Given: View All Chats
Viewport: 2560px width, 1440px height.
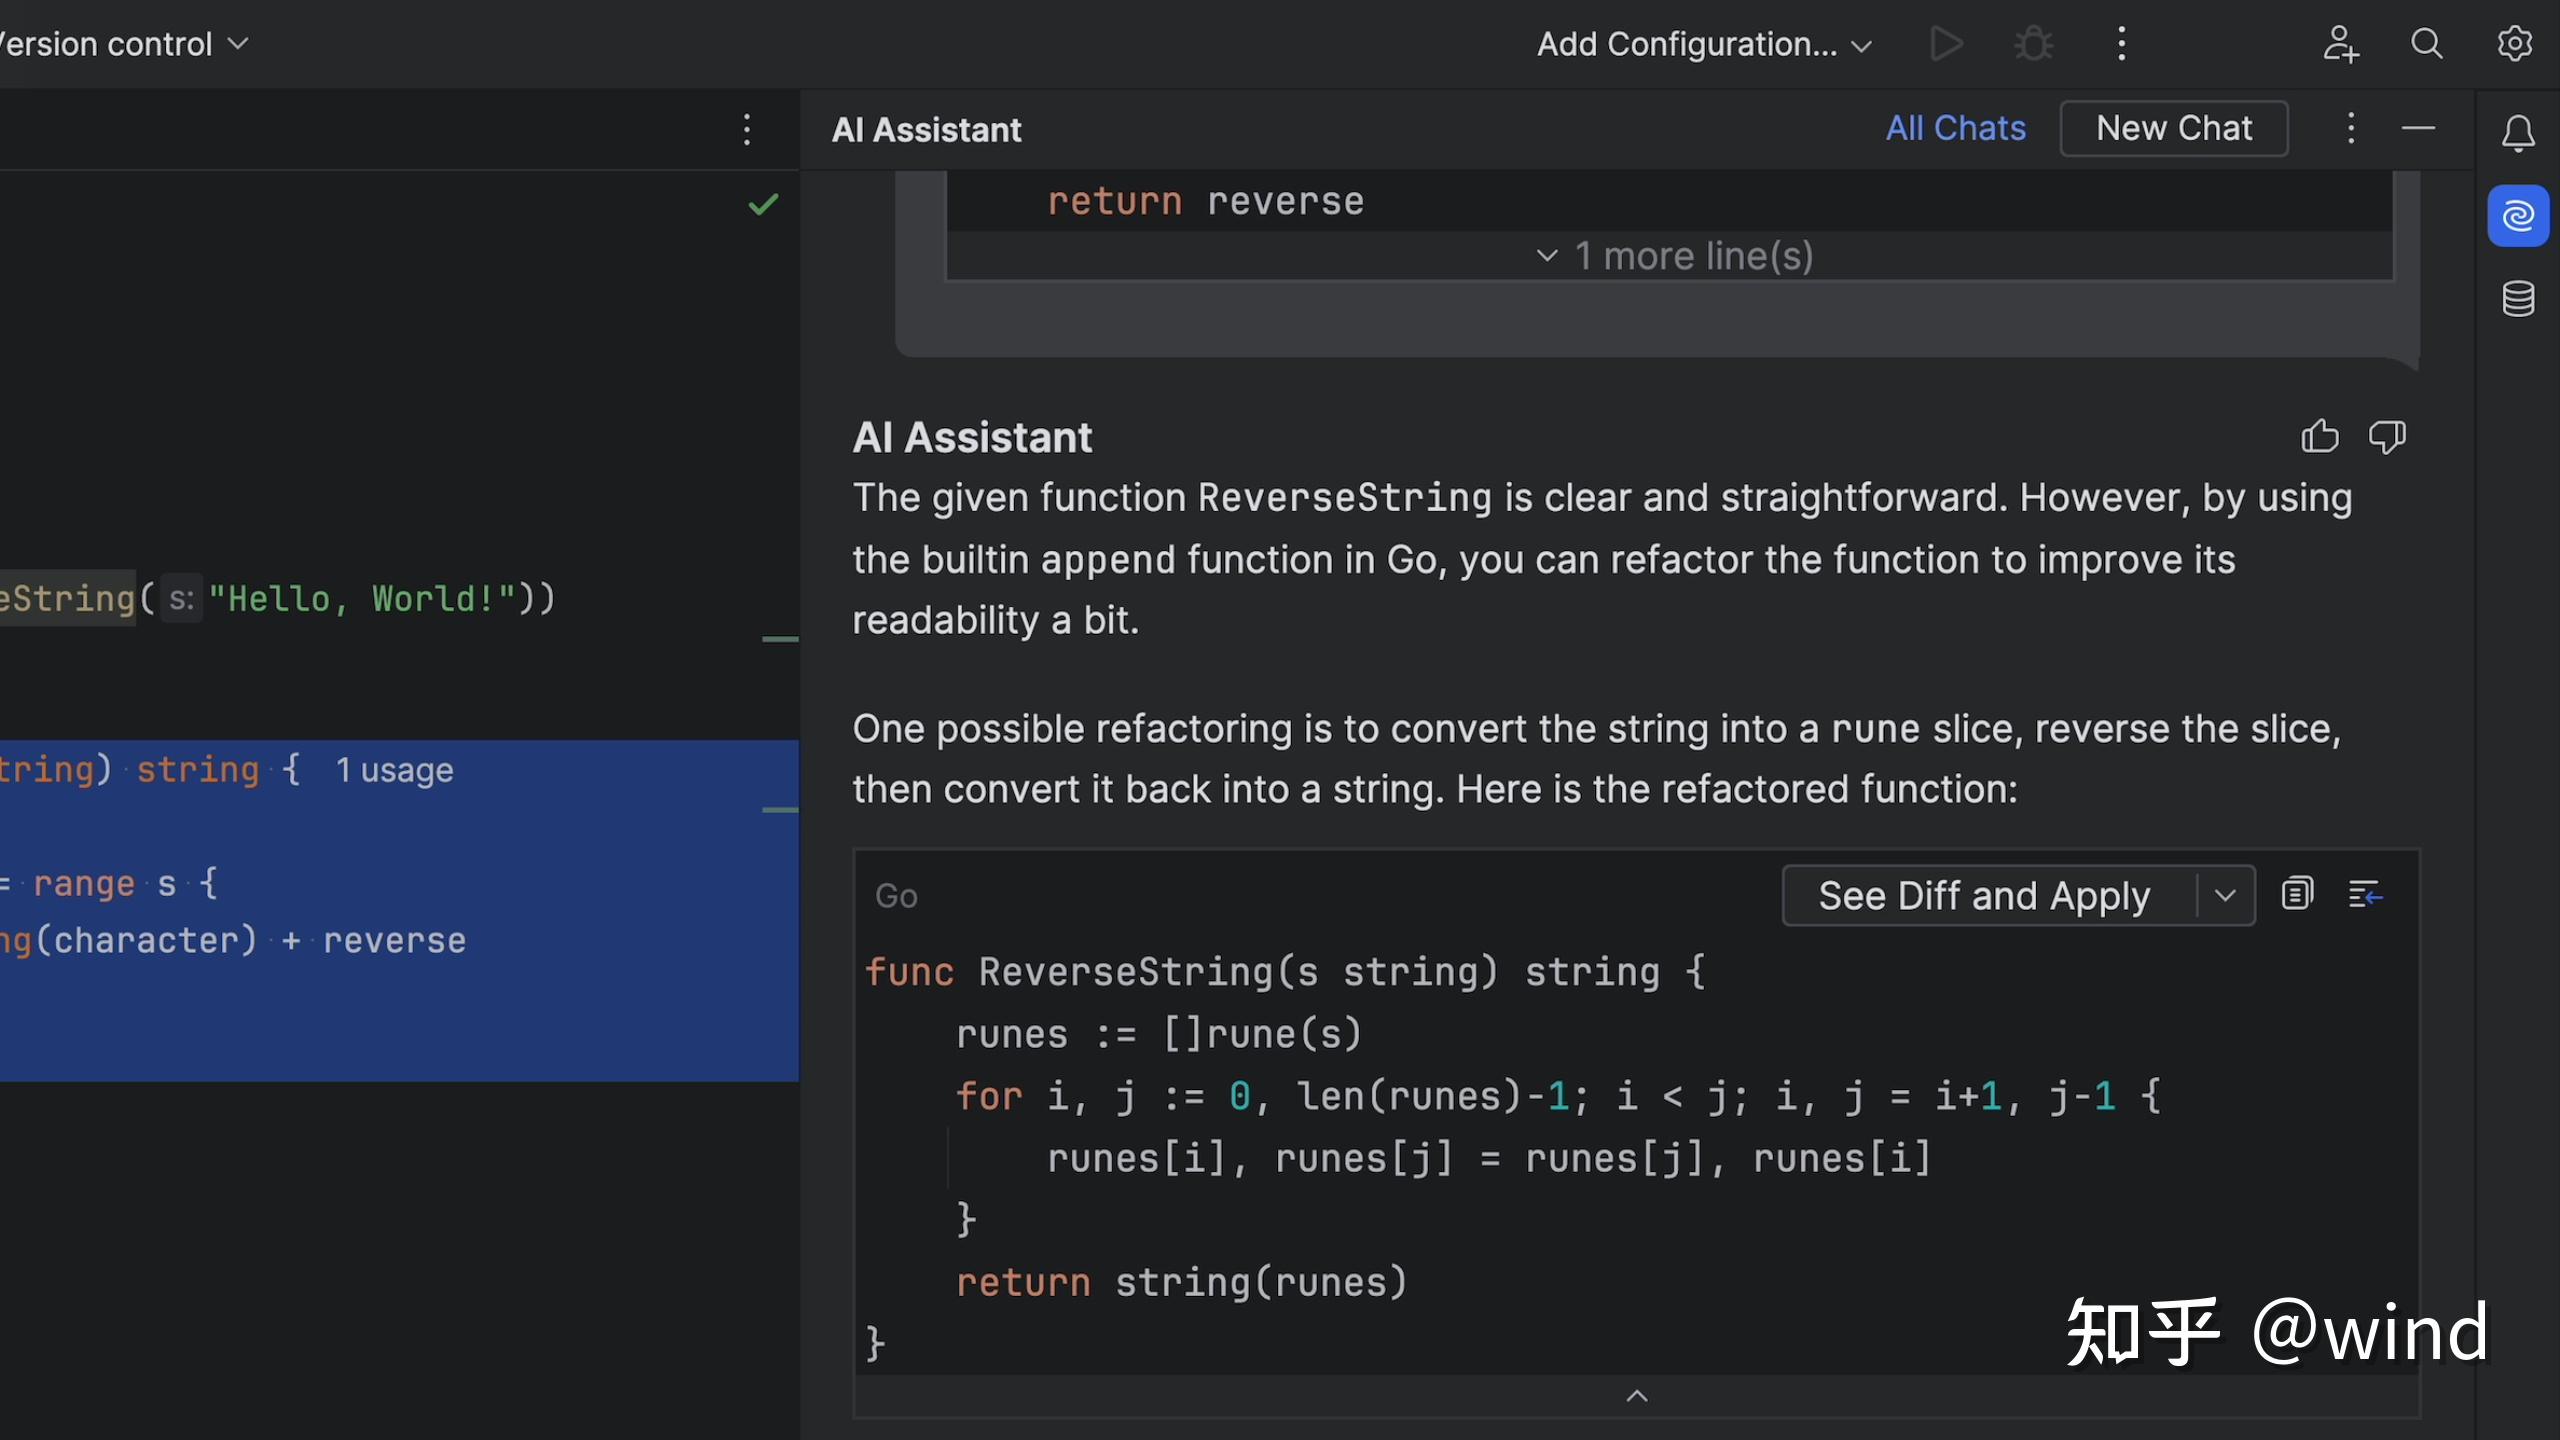Looking at the screenshot, I should click(1955, 128).
